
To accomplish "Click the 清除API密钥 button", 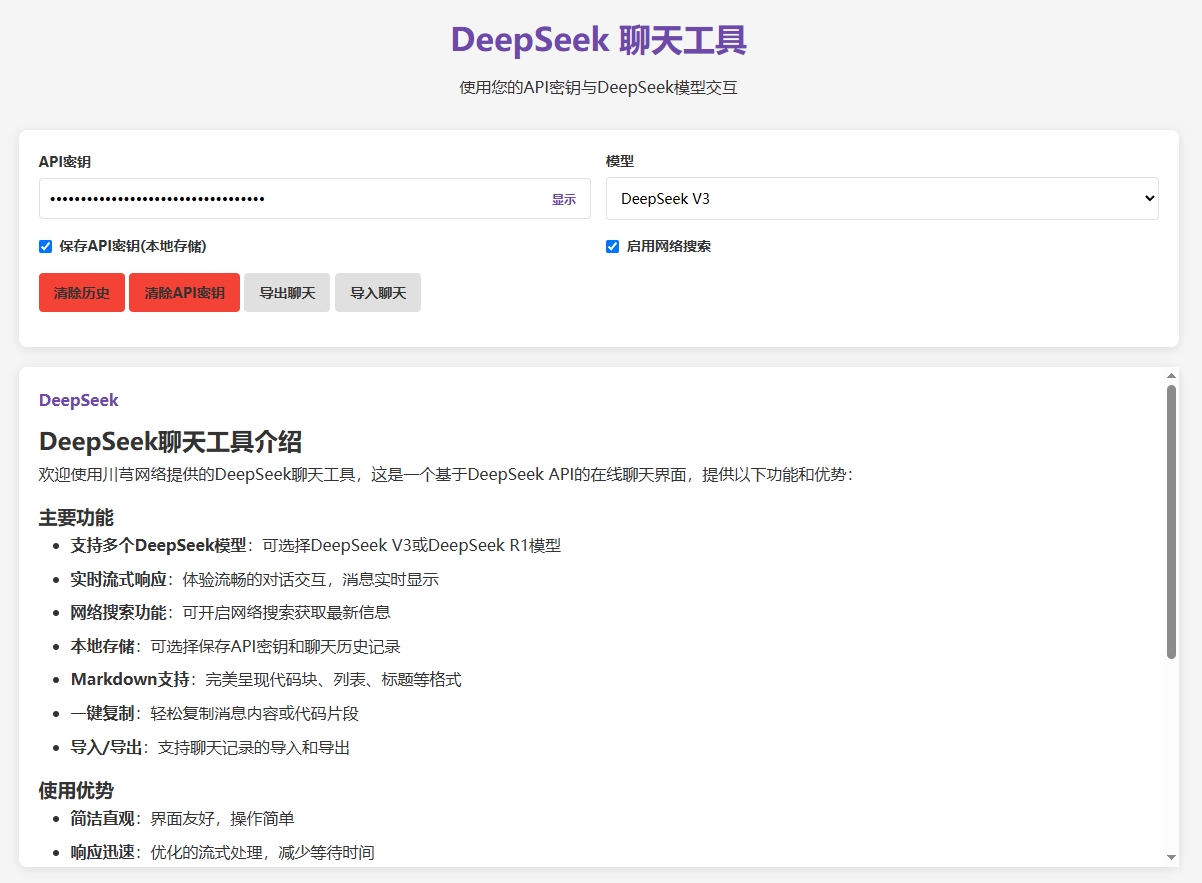I will 184,293.
